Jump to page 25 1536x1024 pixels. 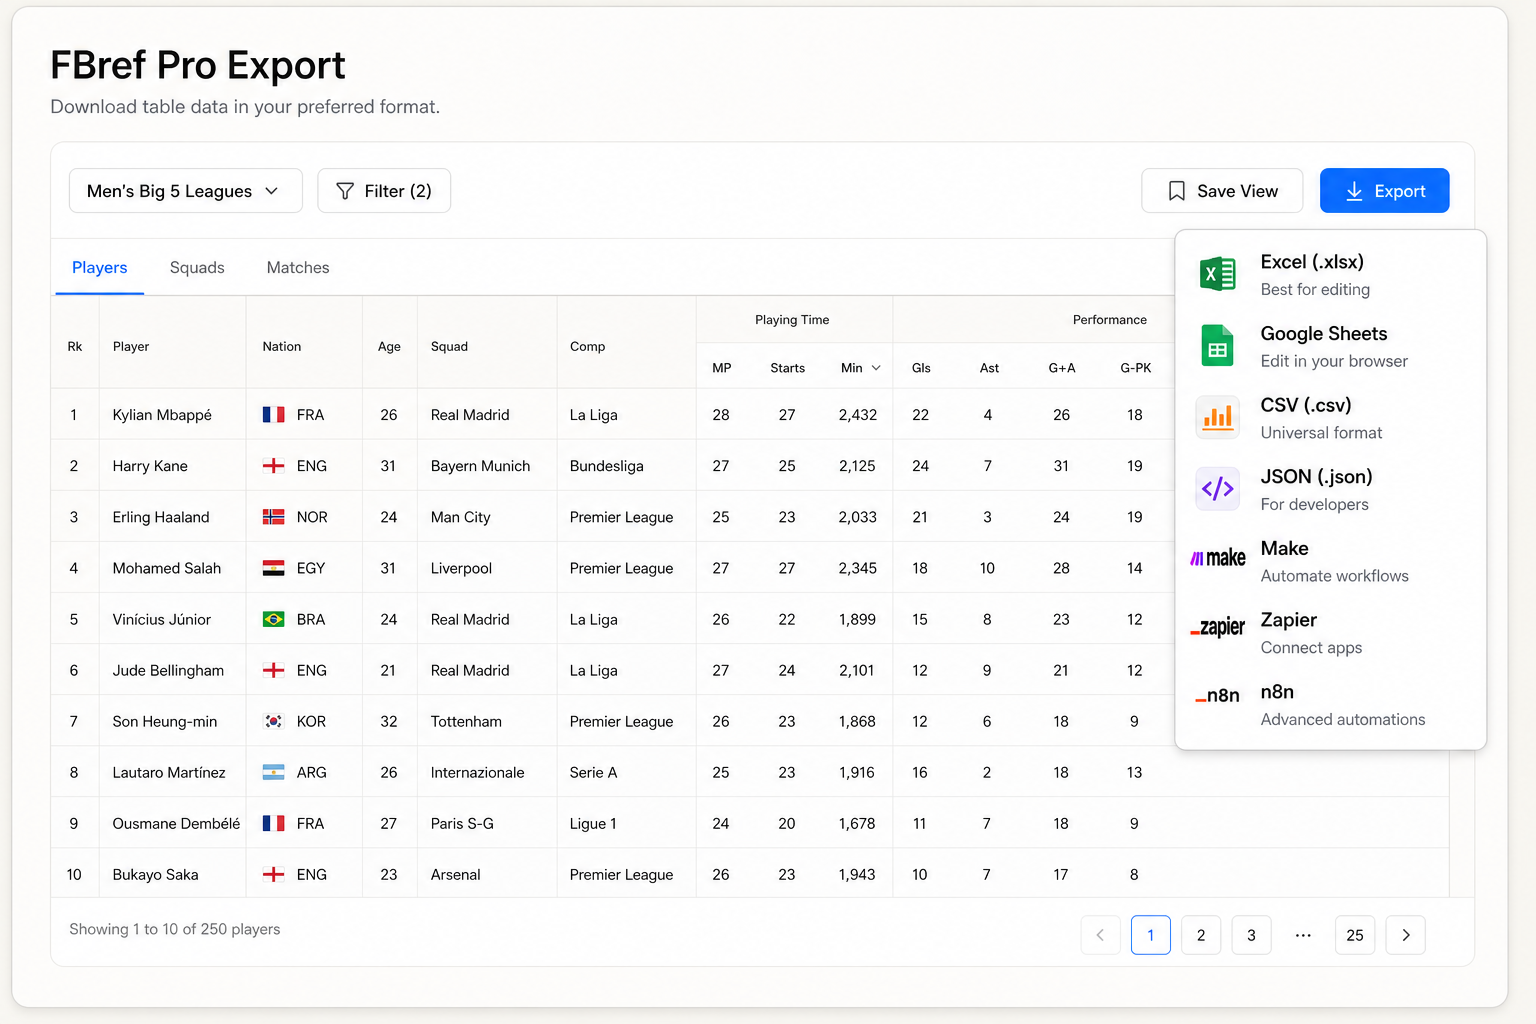coord(1355,935)
